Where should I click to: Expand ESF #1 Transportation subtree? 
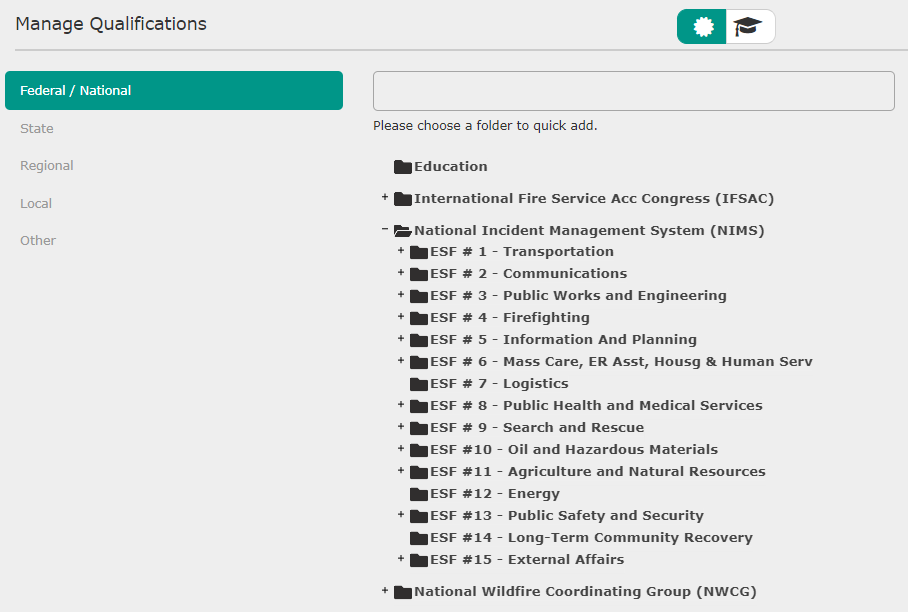pyautogui.click(x=401, y=251)
